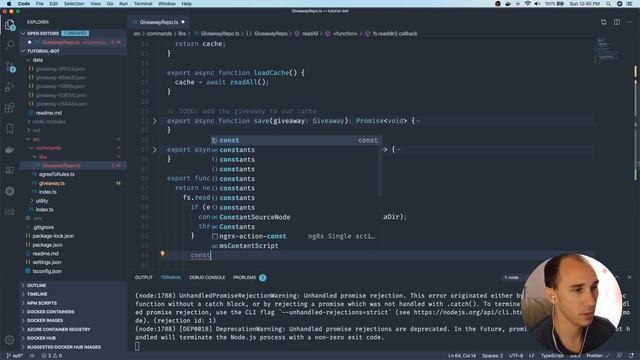
Task: Click the volume icon in menu bar
Action: point(537,4)
